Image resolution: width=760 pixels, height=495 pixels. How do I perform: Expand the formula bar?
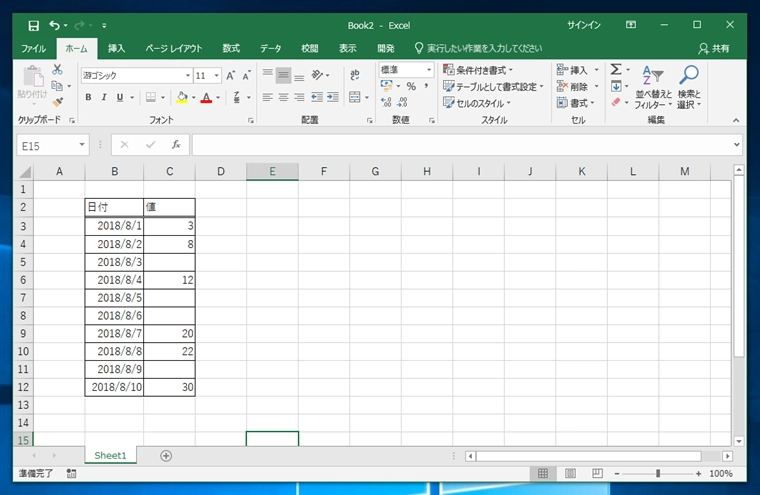737,144
